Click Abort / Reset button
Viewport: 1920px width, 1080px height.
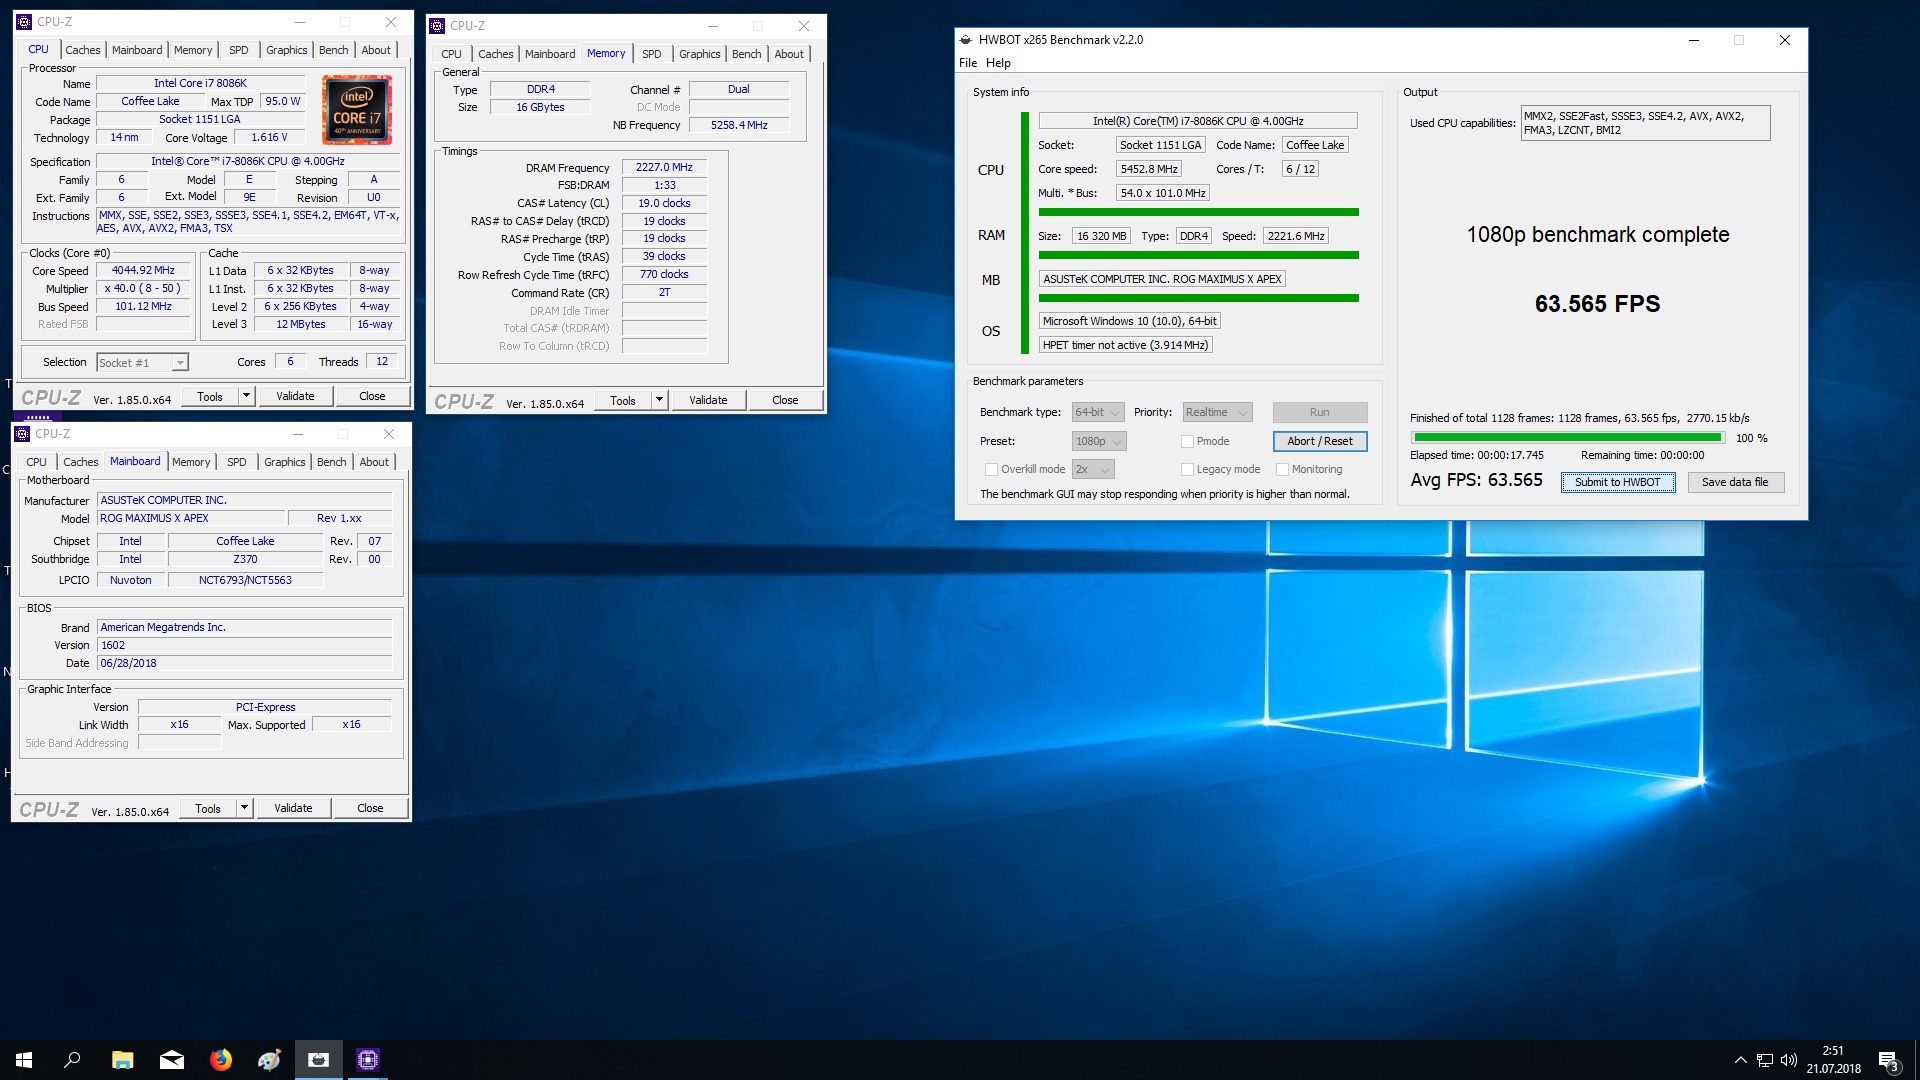click(1319, 441)
